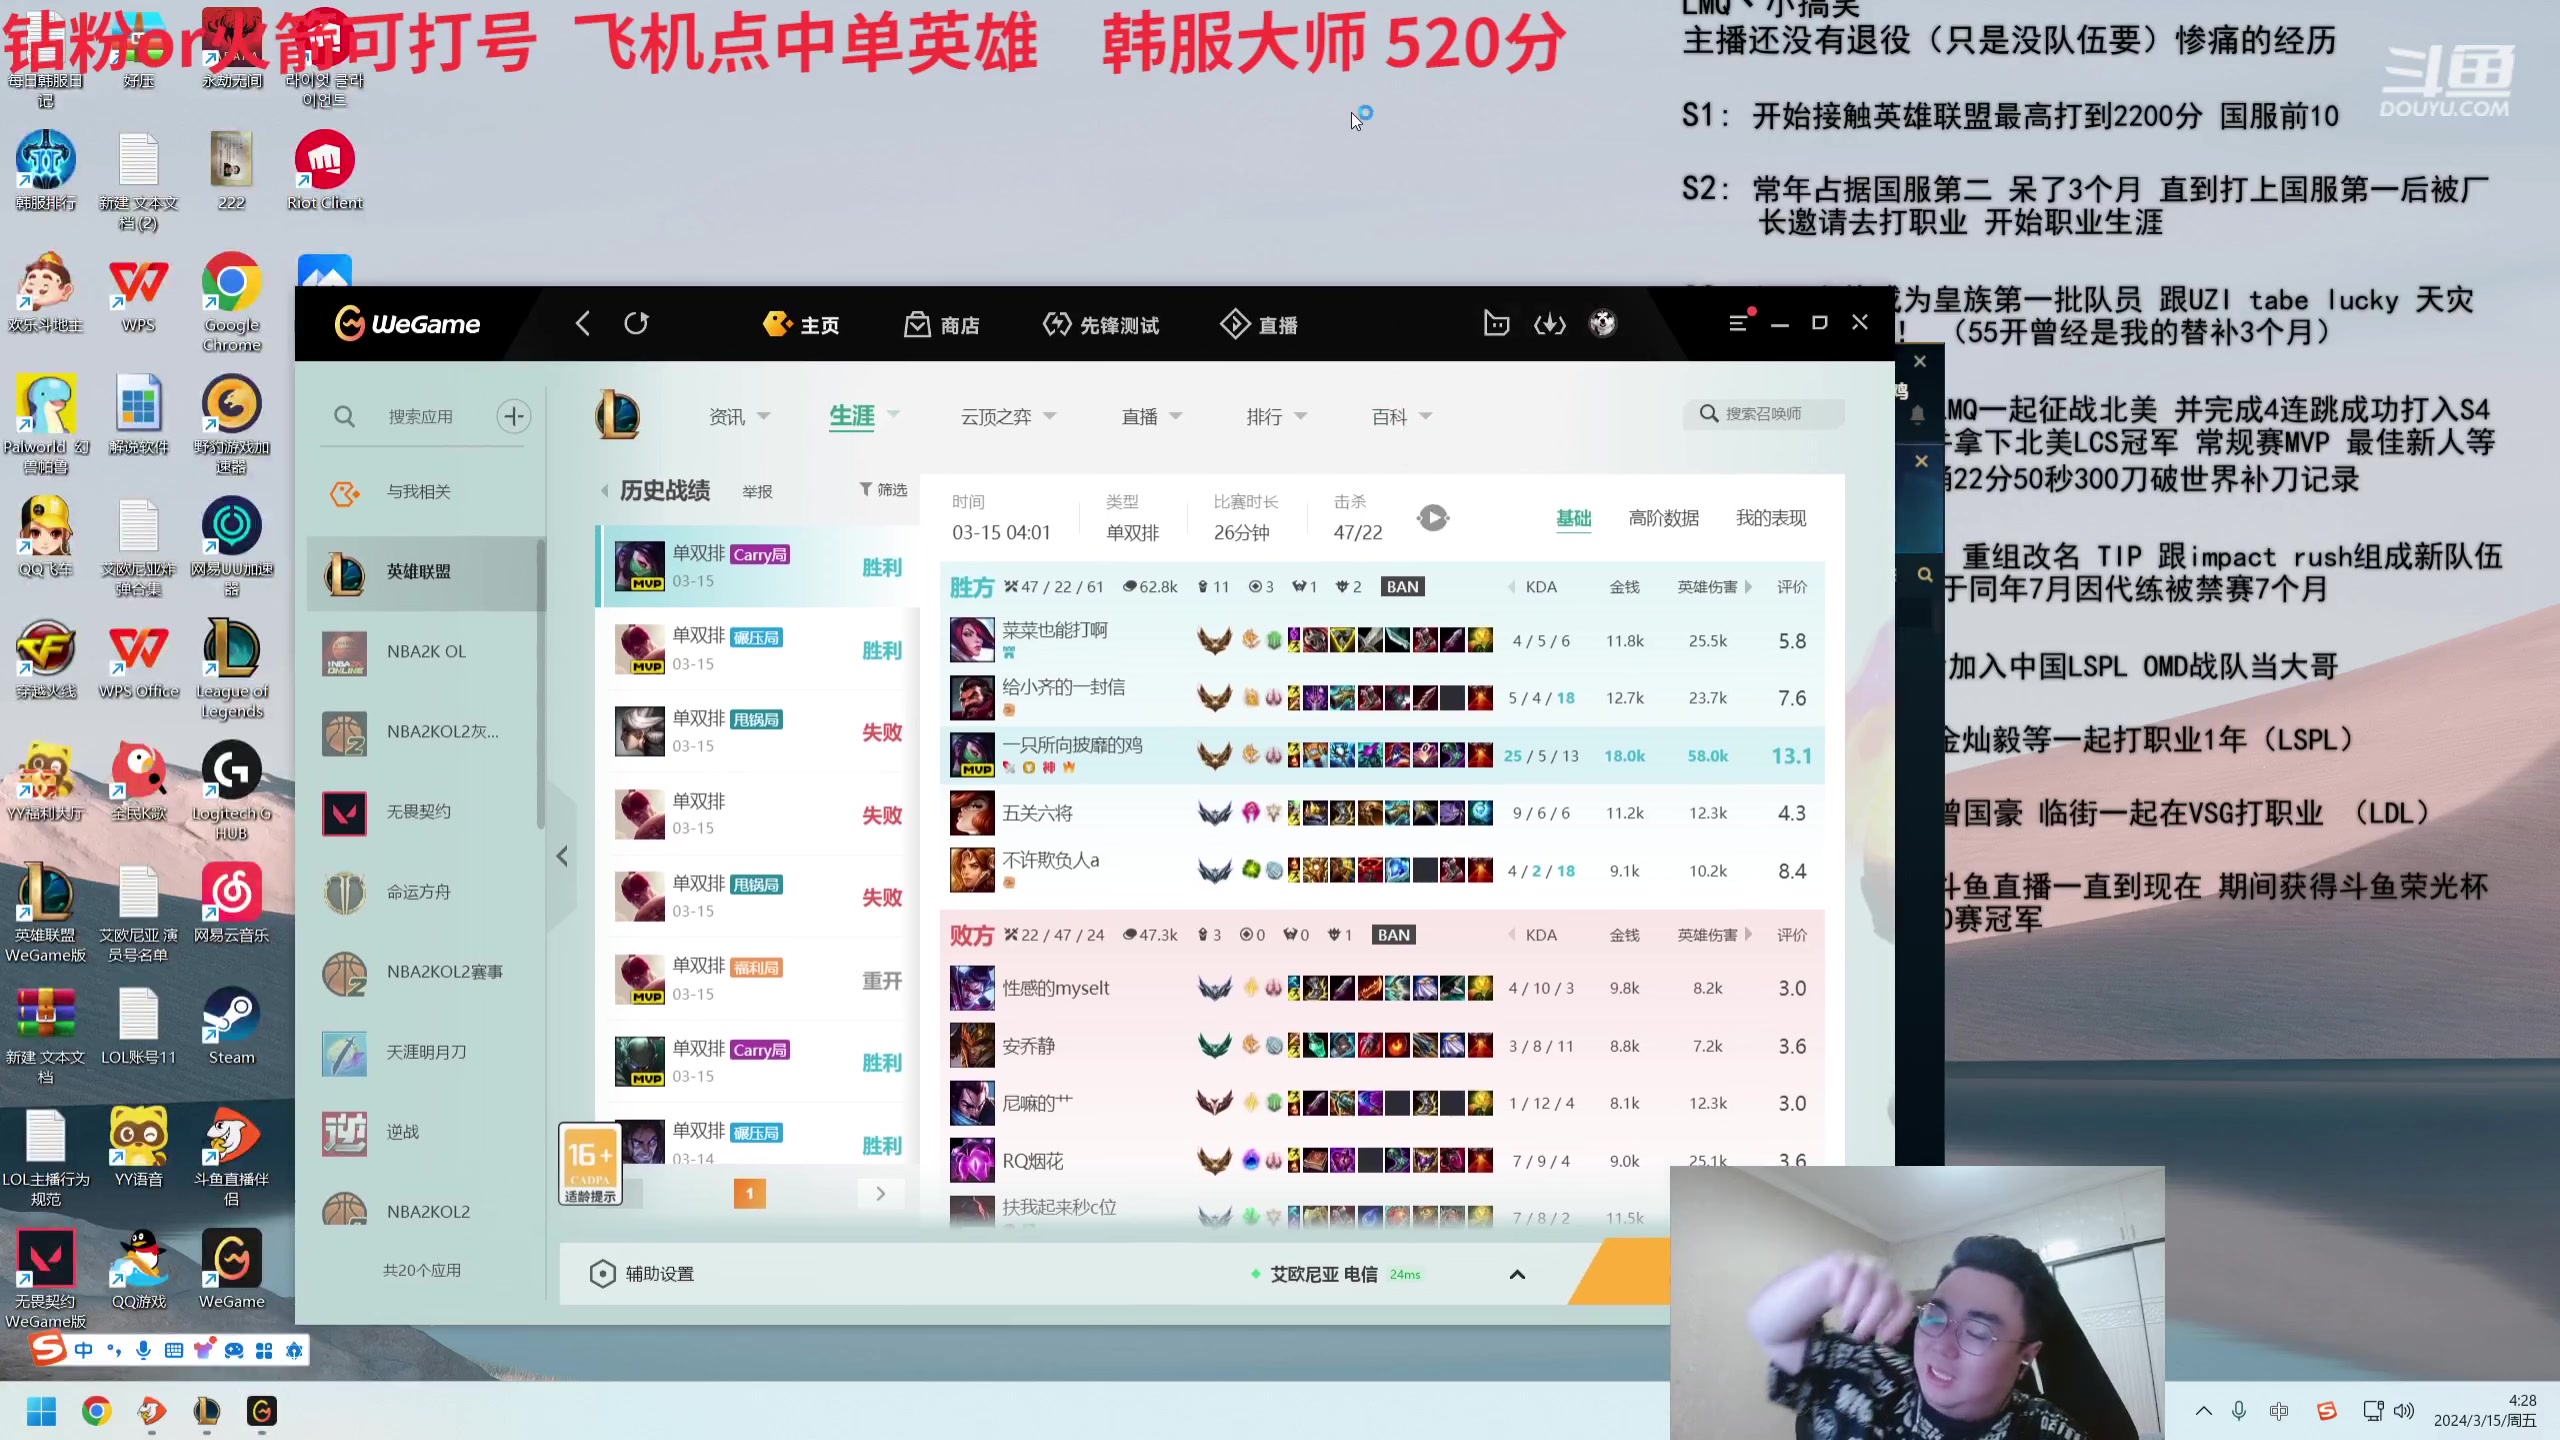The height and width of the screenshot is (1440, 2560).
Task: Click the 胜方 BAN button
Action: coord(1402,587)
